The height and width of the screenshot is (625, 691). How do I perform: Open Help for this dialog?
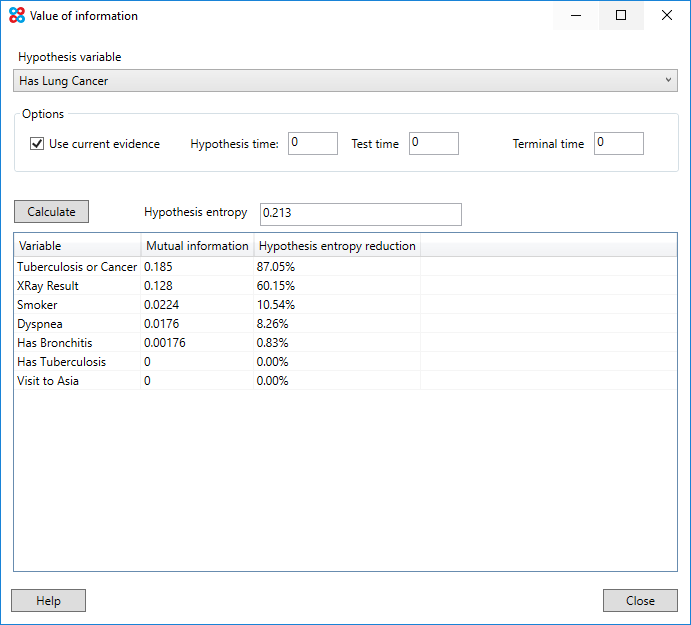click(48, 601)
